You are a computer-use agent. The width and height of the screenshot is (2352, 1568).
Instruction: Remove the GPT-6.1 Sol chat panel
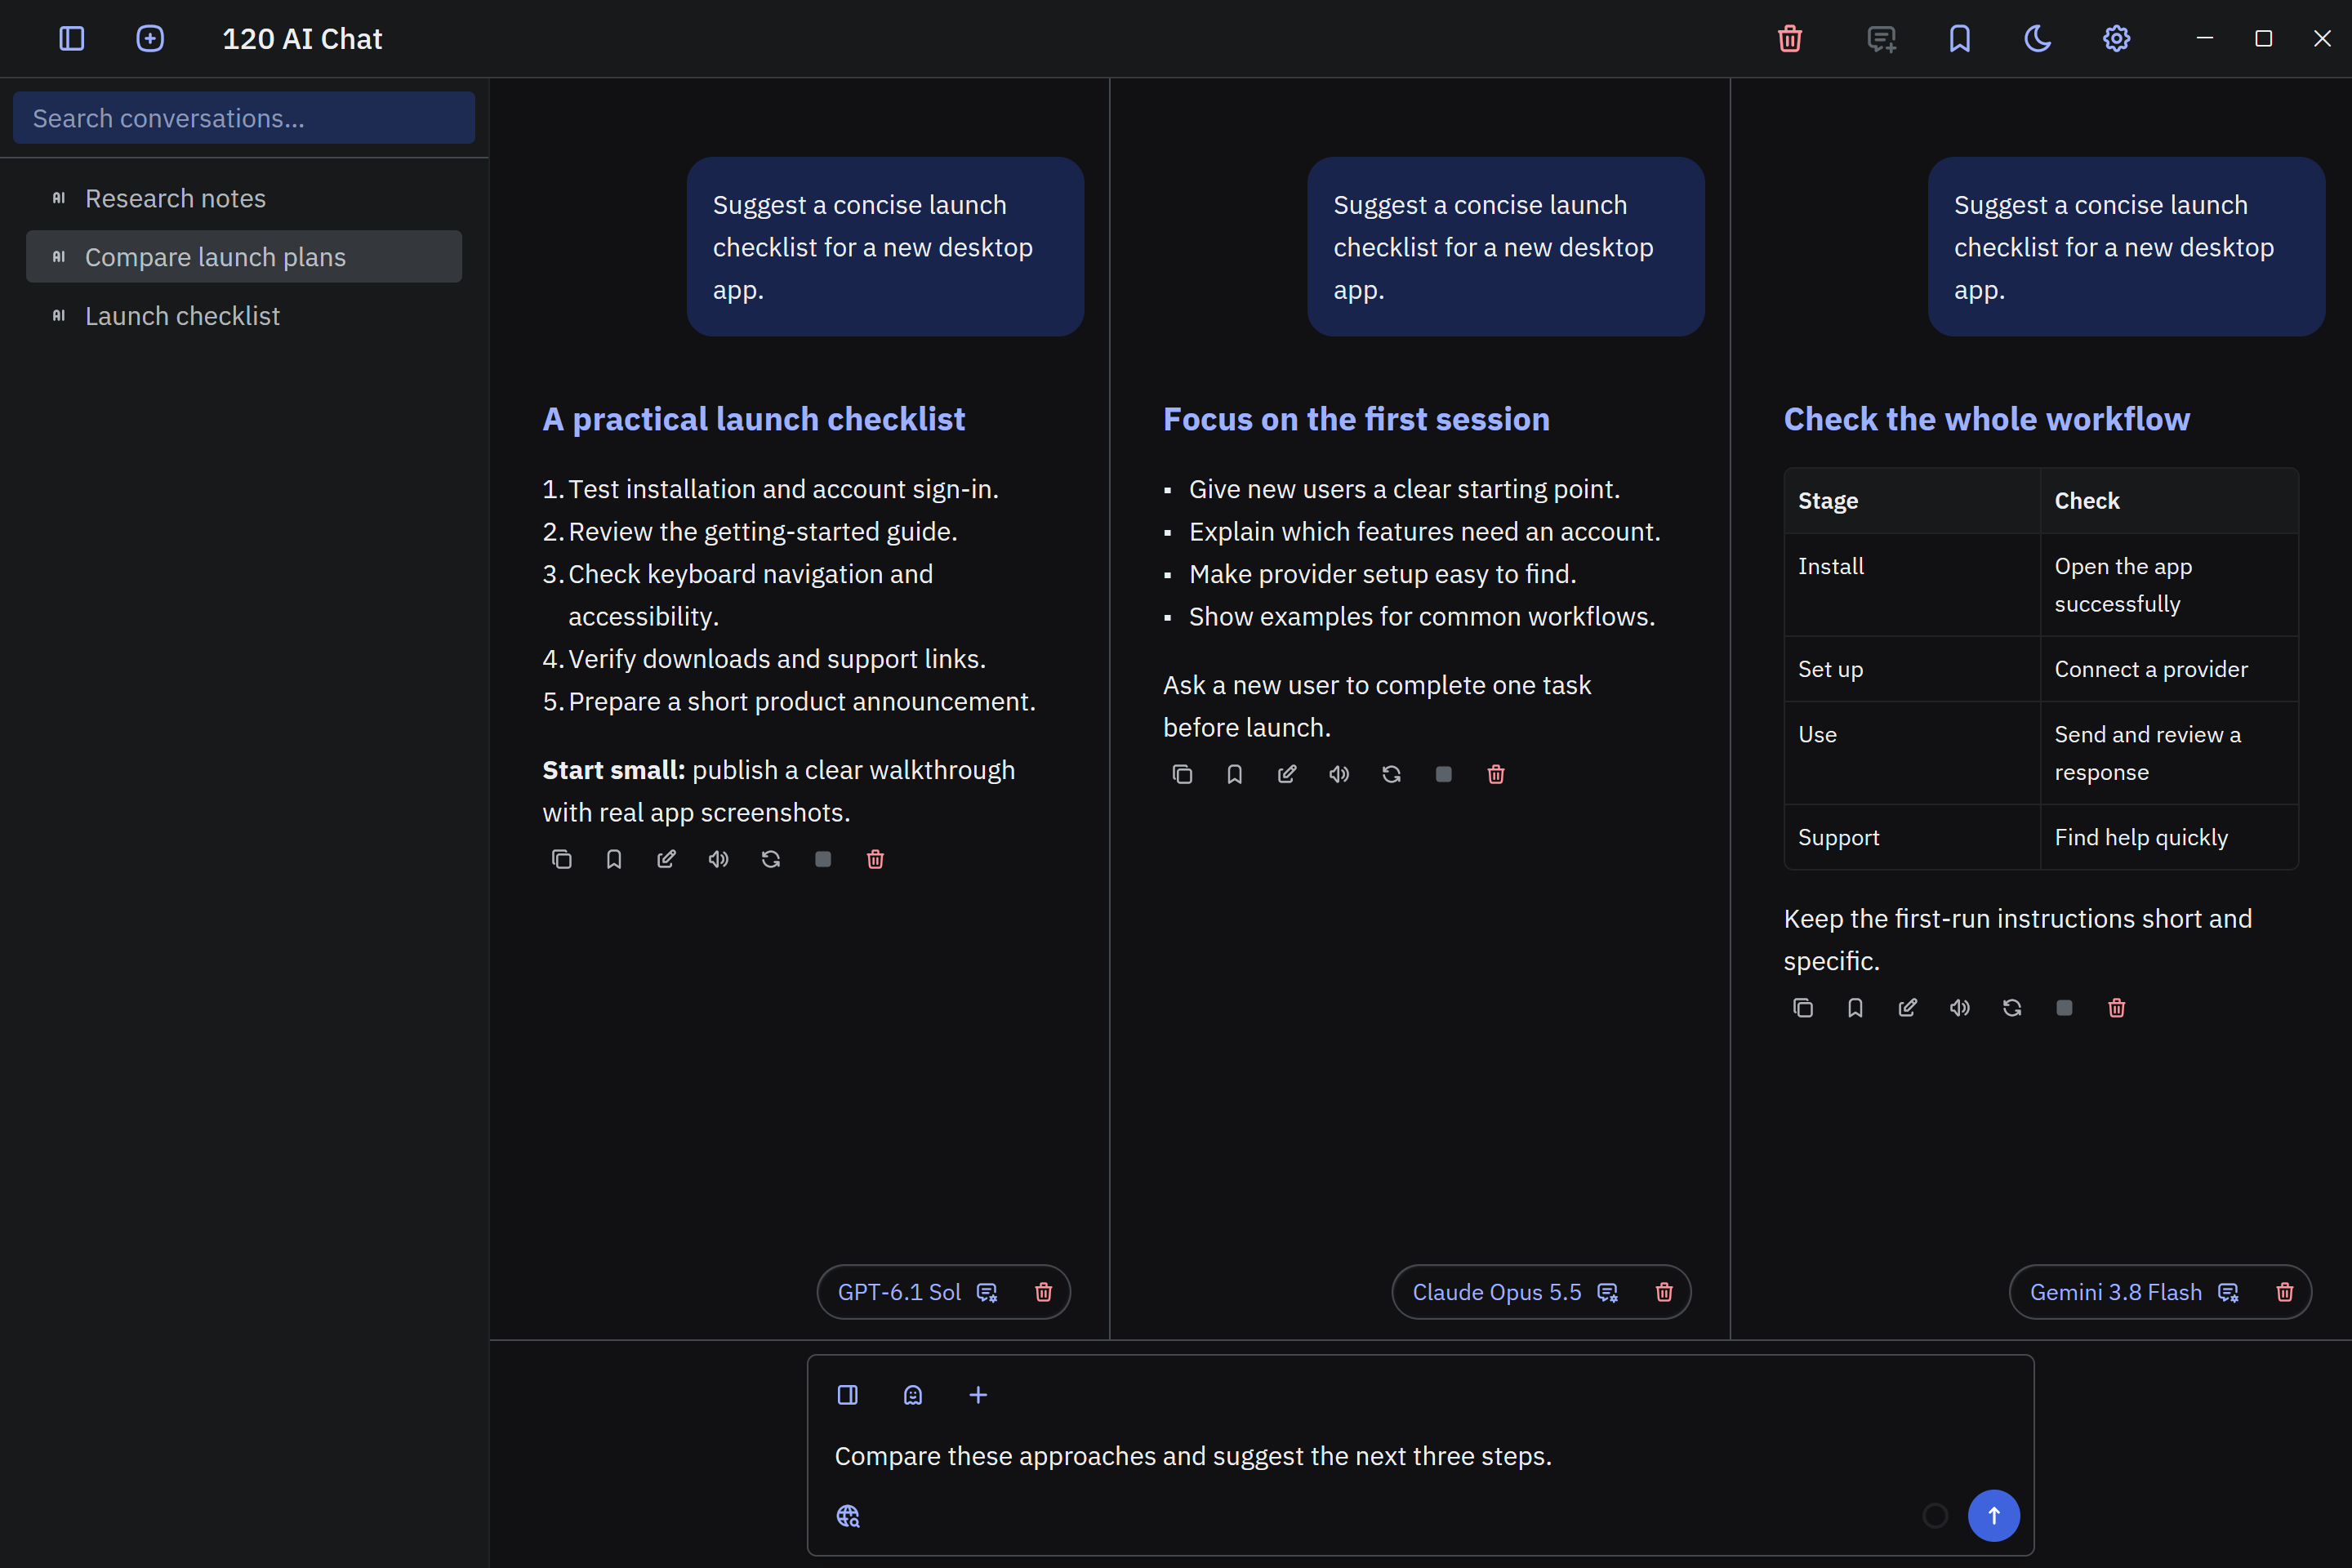coord(1043,1292)
